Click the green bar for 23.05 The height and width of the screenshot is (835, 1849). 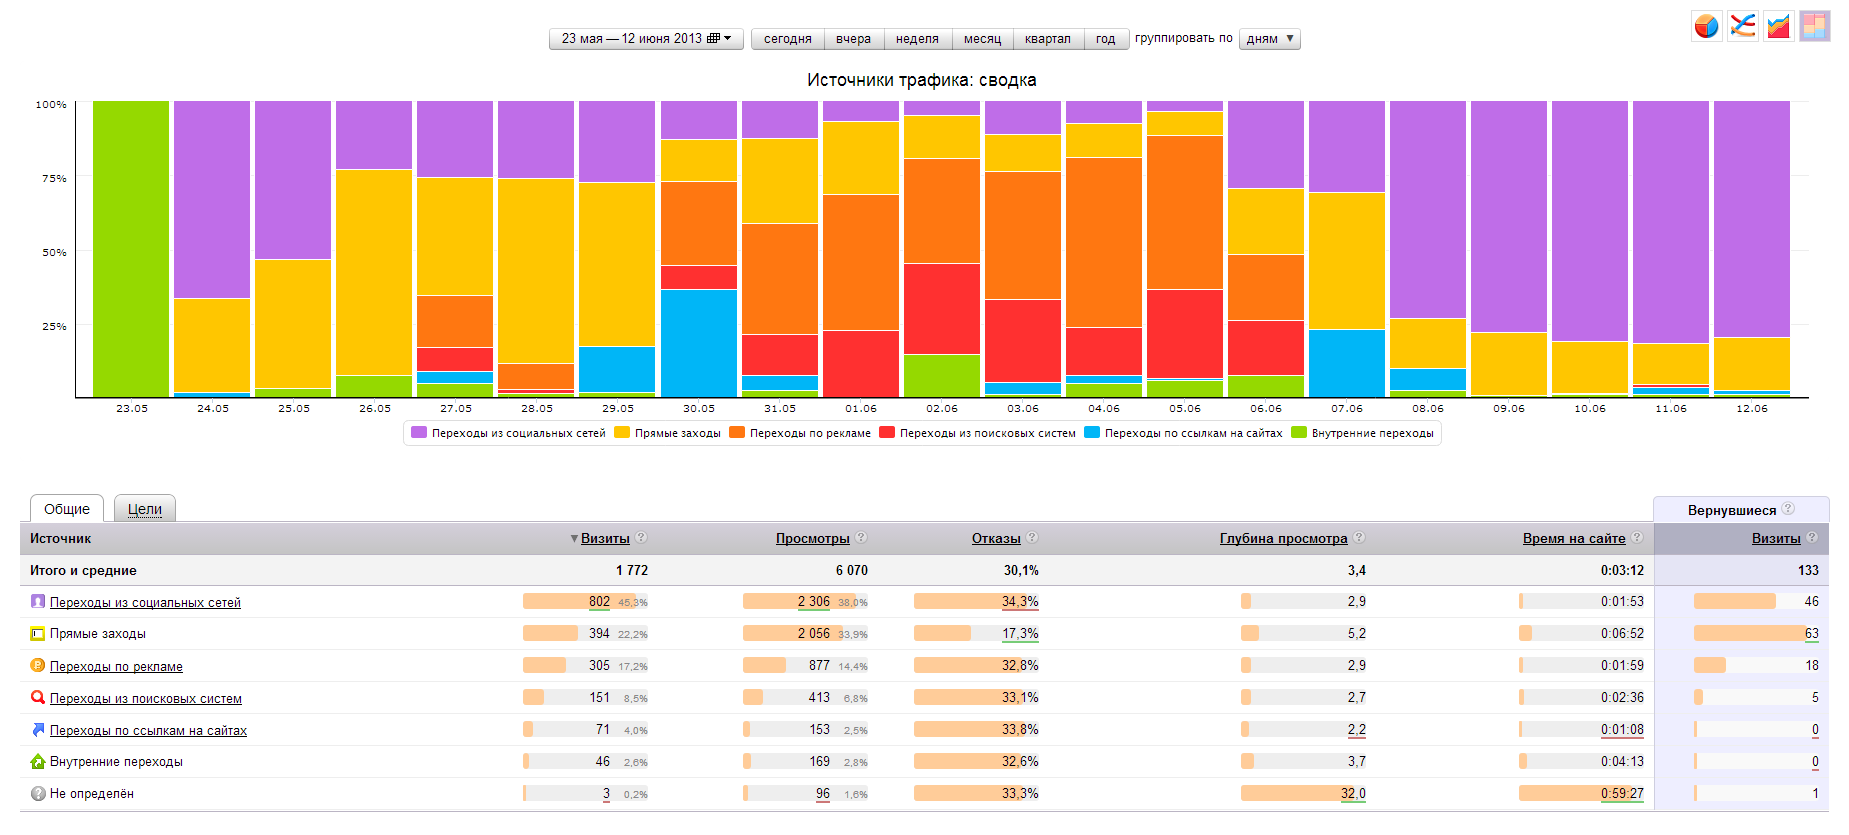tap(131, 249)
